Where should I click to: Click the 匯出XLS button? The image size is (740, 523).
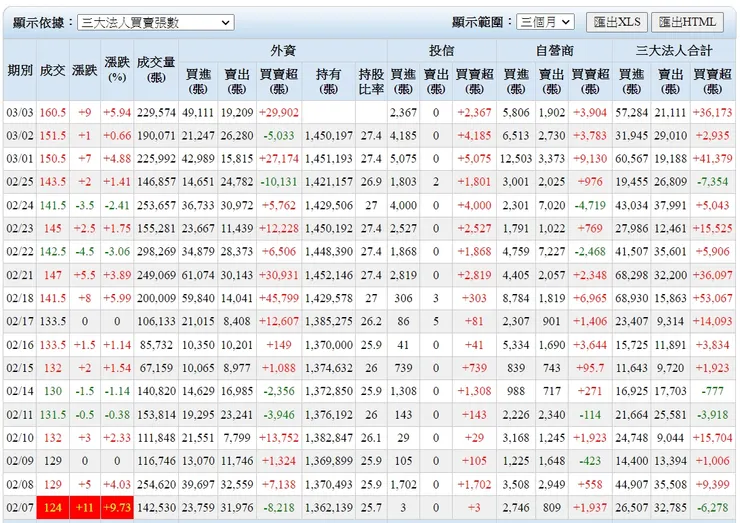click(617, 22)
